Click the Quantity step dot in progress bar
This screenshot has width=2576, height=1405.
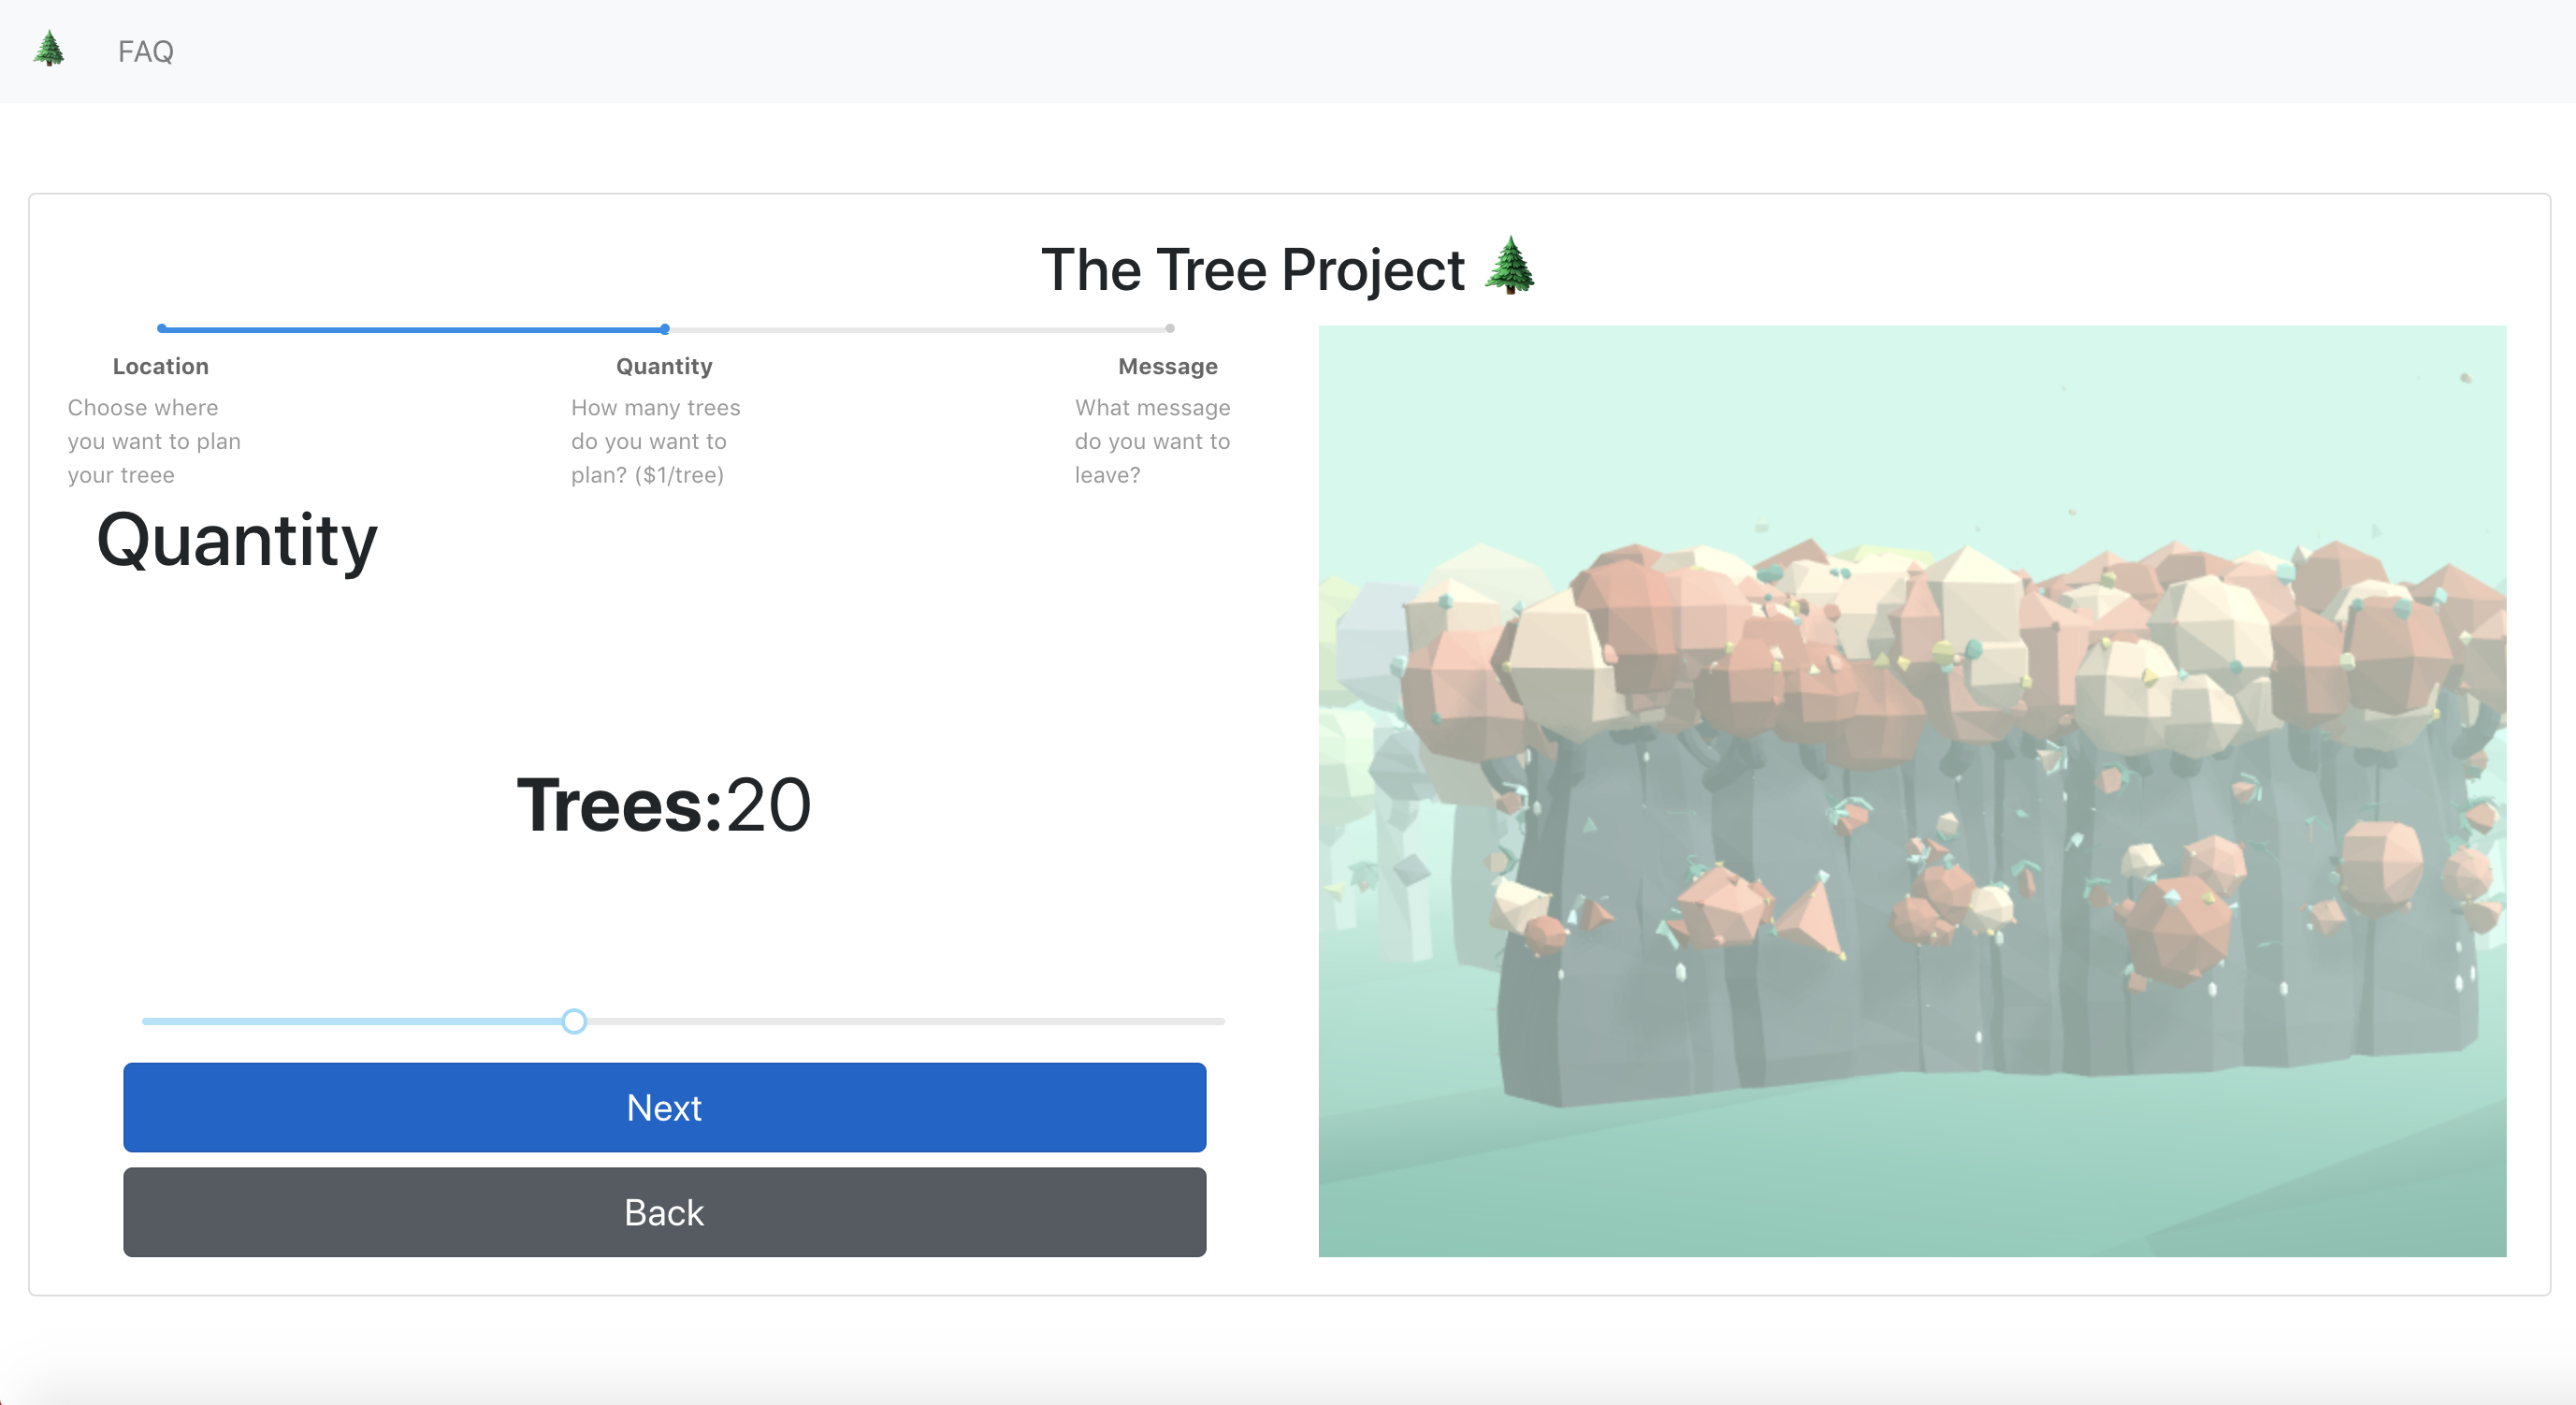click(665, 328)
